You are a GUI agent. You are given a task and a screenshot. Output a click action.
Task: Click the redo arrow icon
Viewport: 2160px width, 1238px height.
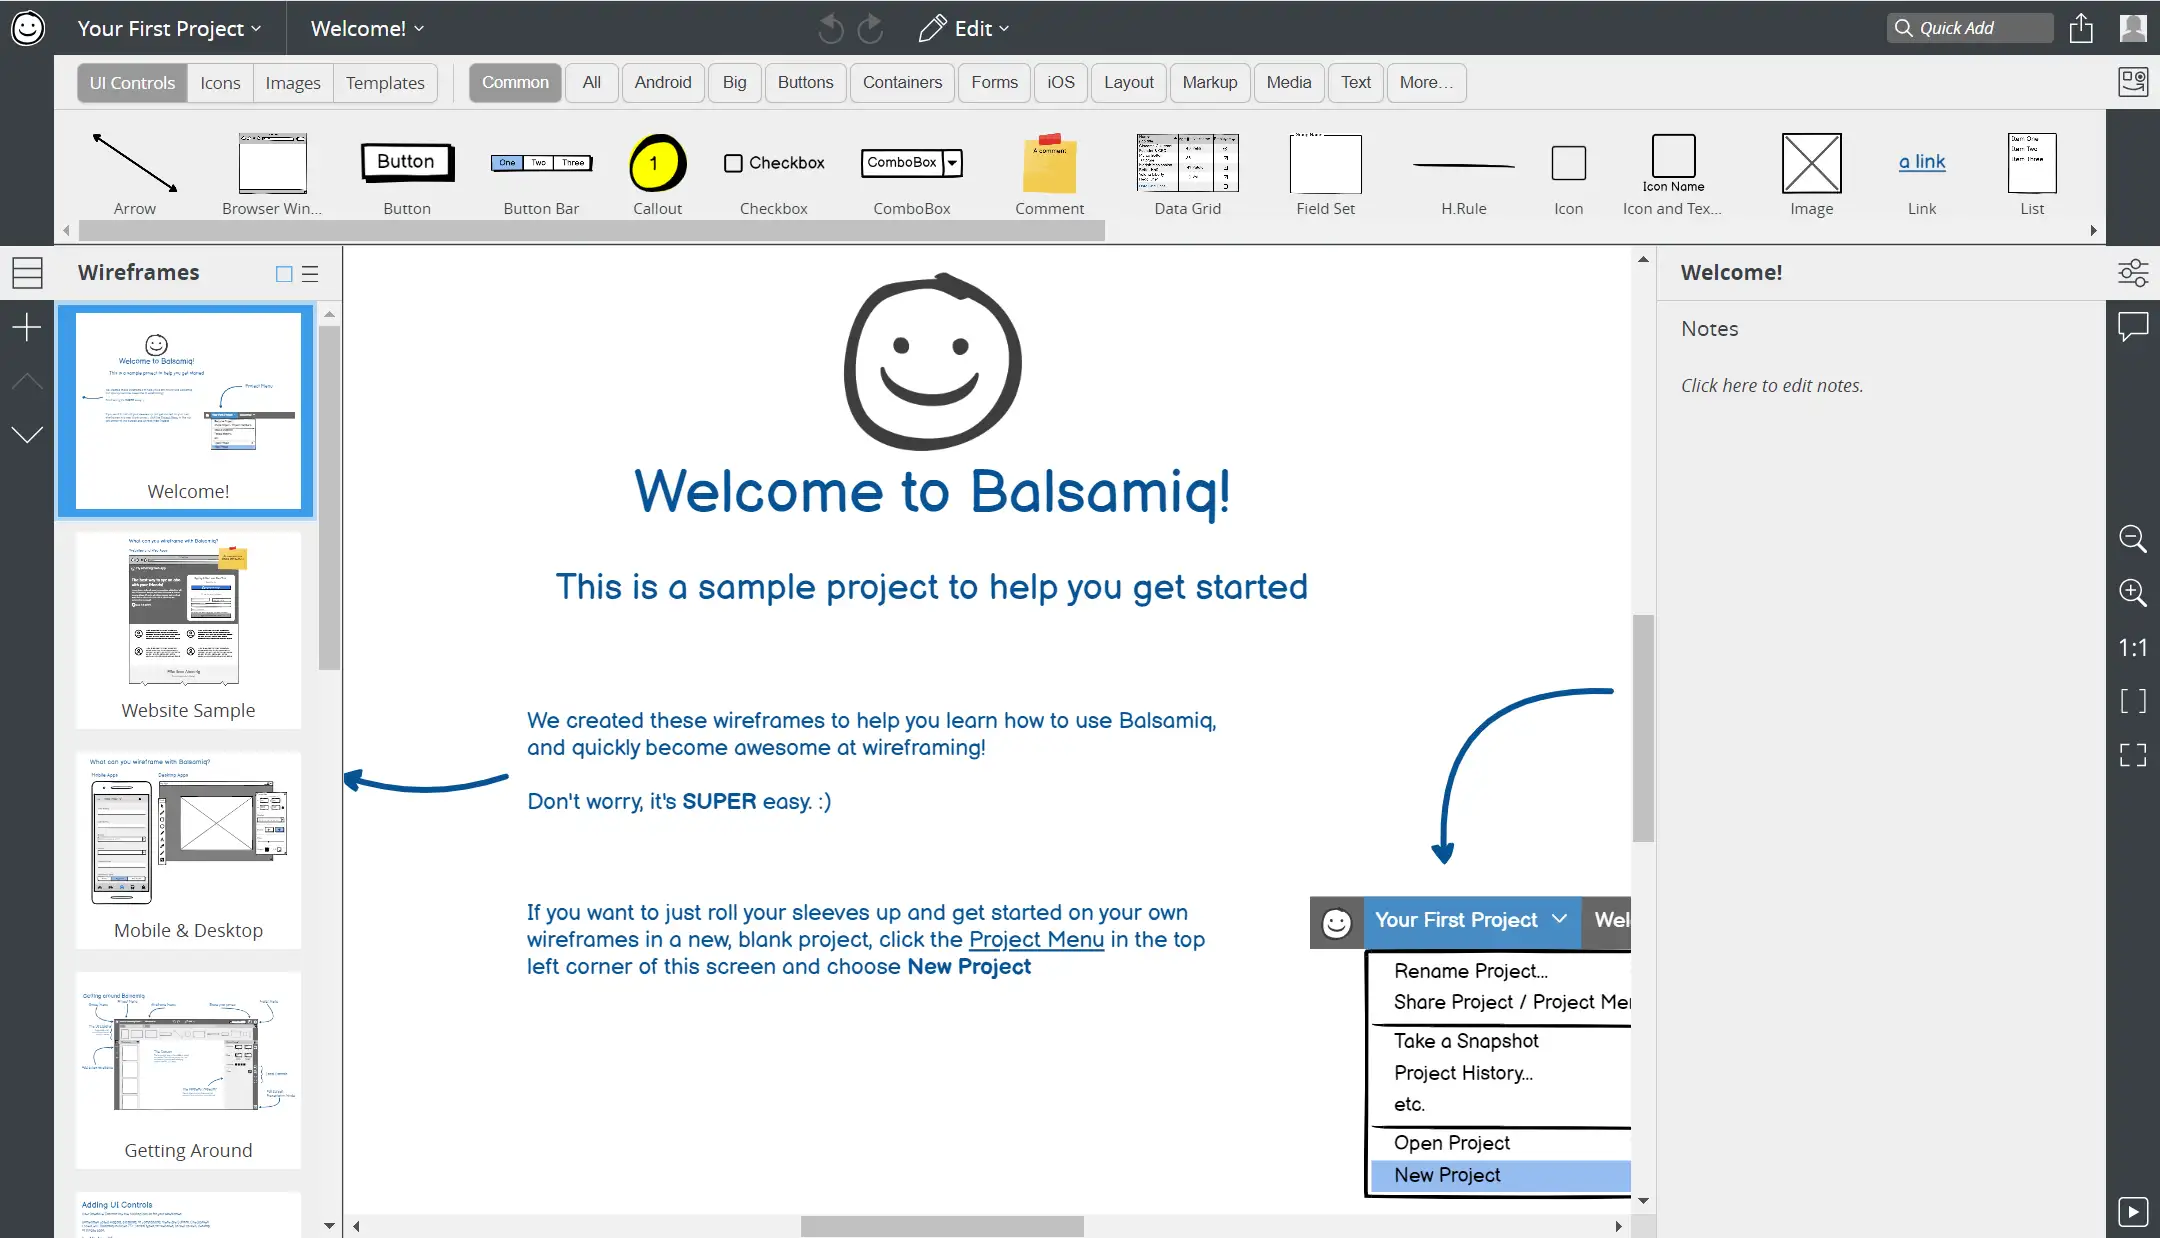pyautogui.click(x=871, y=29)
